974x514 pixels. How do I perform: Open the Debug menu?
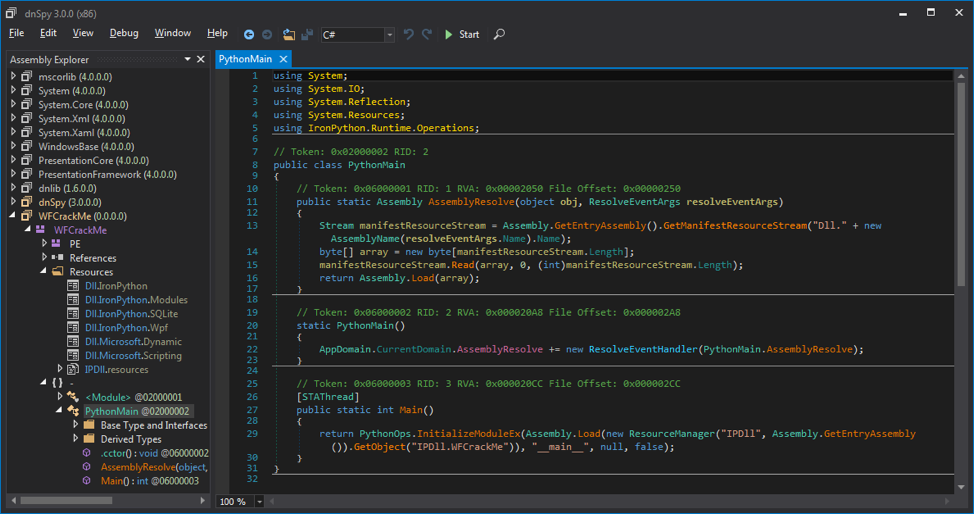(124, 33)
